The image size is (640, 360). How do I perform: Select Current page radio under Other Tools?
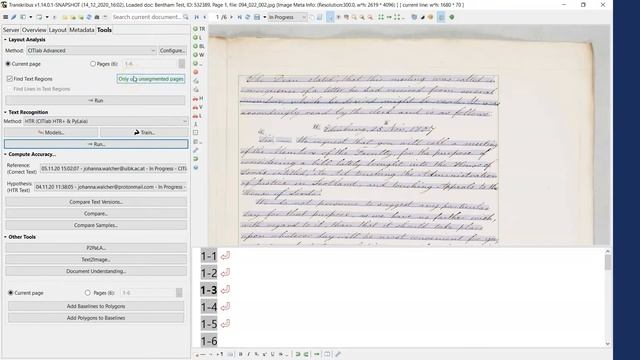coord(11,293)
